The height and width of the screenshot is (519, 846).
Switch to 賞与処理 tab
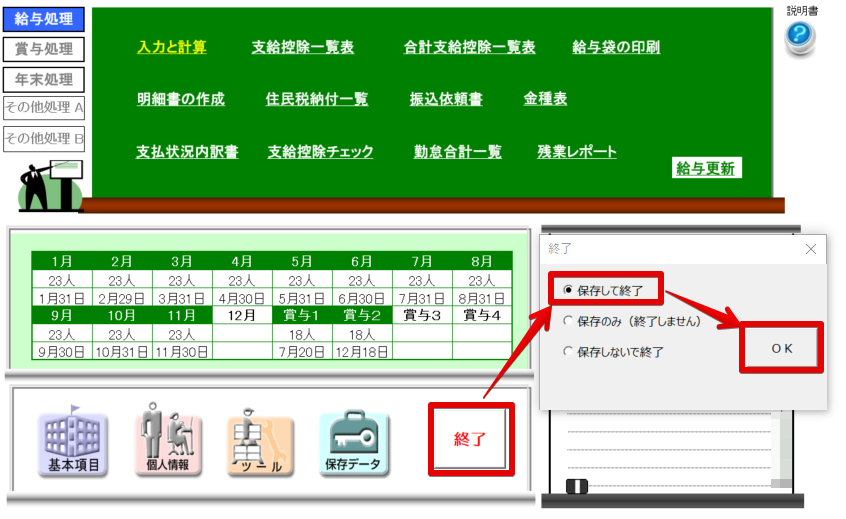[x=44, y=49]
